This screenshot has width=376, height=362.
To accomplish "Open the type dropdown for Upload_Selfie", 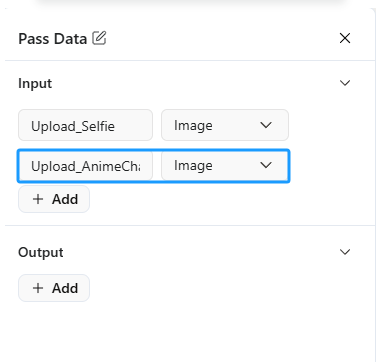I will 225,125.
